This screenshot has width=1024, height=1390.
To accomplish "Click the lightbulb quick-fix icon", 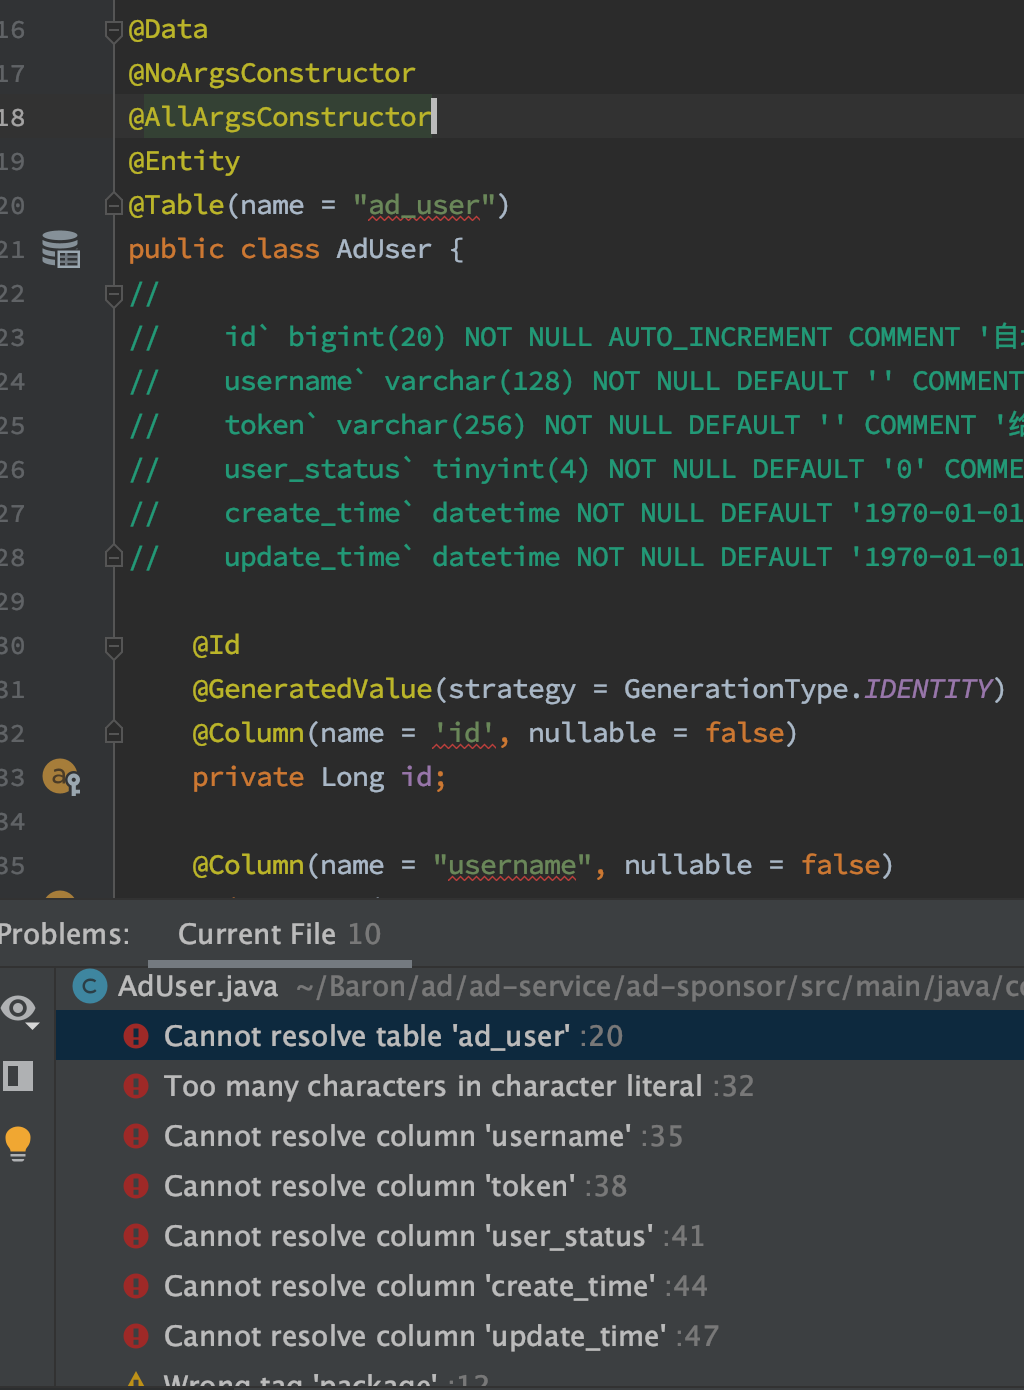I will tap(18, 1143).
